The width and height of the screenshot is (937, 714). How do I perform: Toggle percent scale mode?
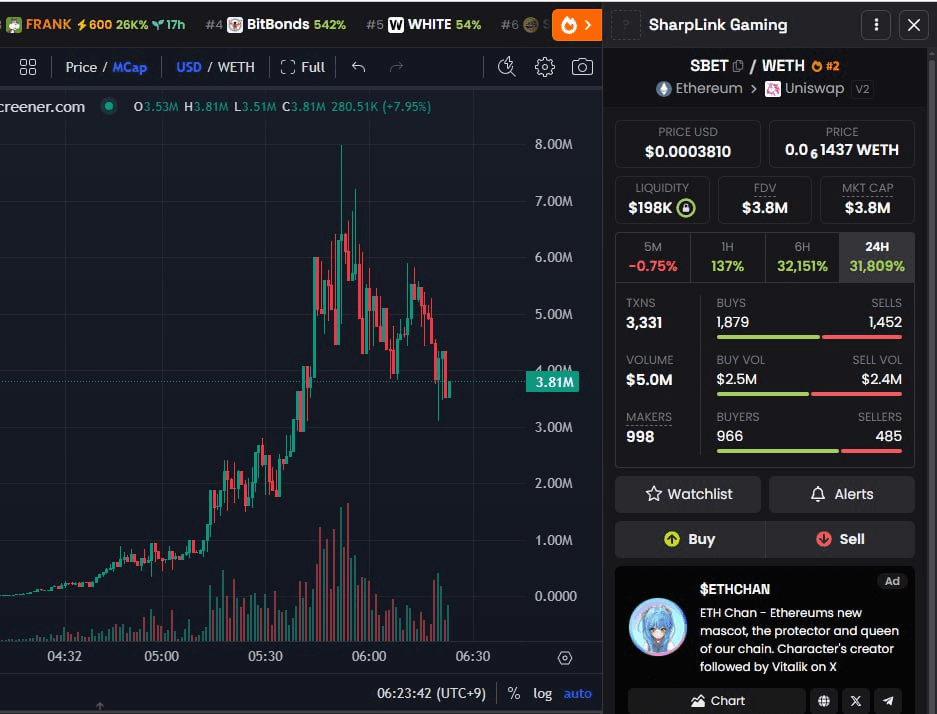(x=513, y=693)
